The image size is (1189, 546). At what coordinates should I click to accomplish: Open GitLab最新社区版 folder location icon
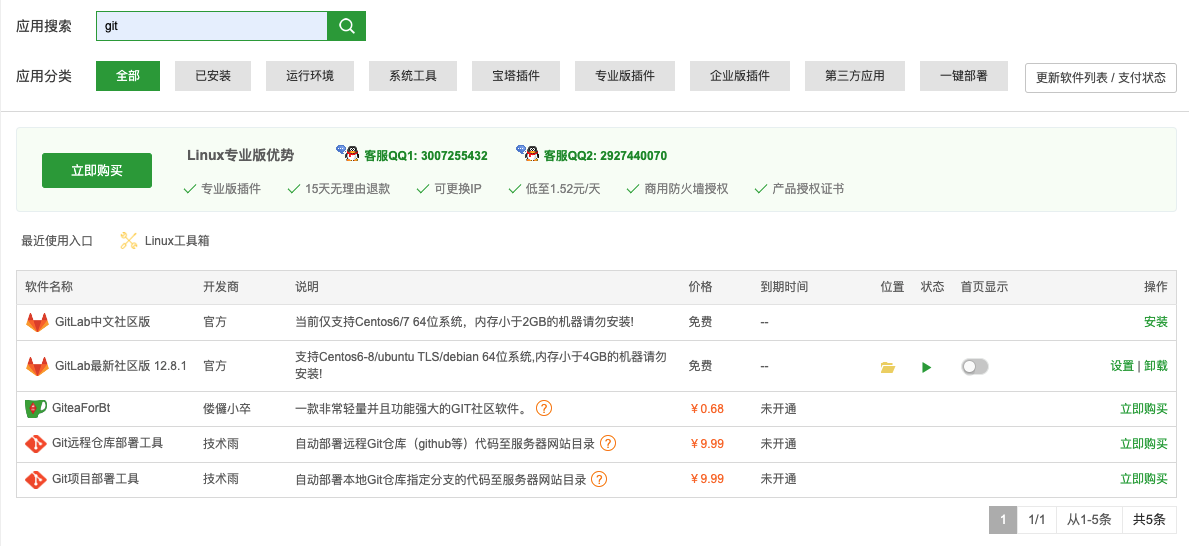coord(888,368)
